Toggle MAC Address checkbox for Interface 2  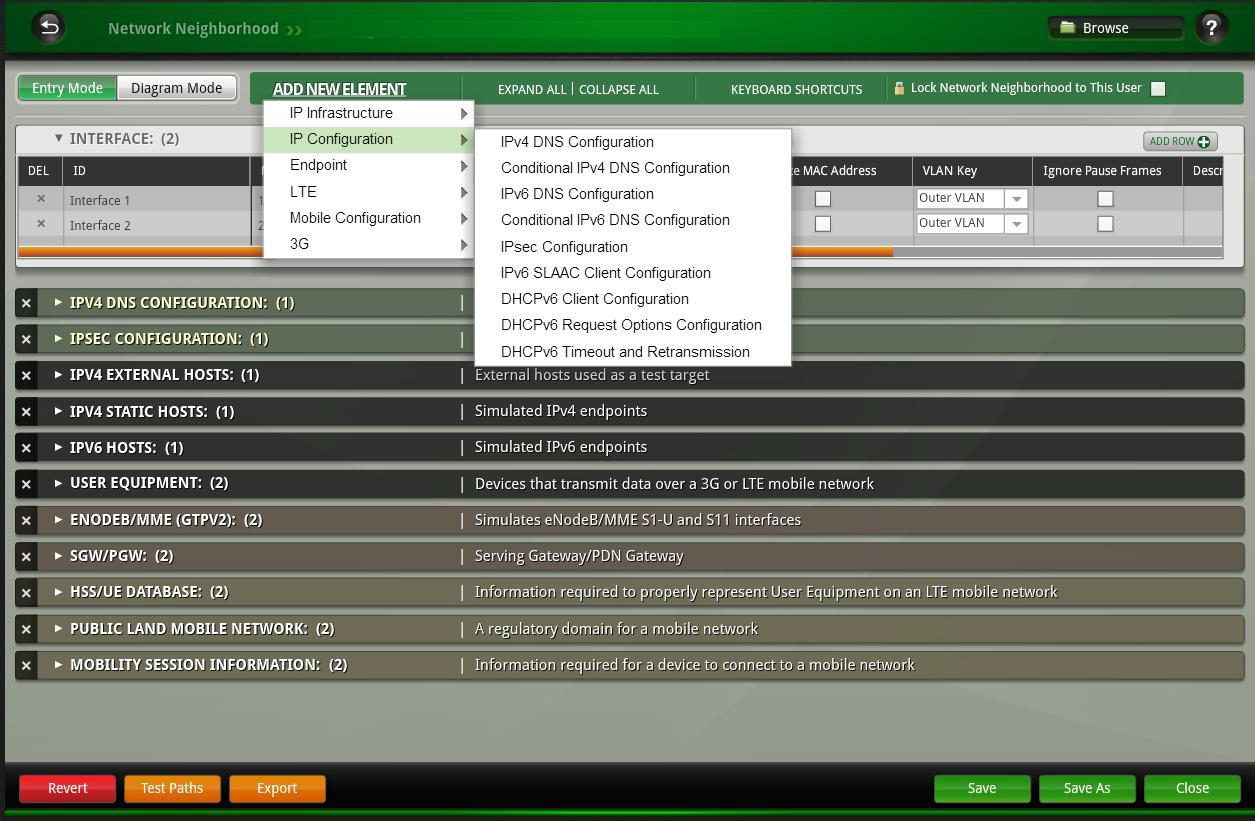(823, 224)
